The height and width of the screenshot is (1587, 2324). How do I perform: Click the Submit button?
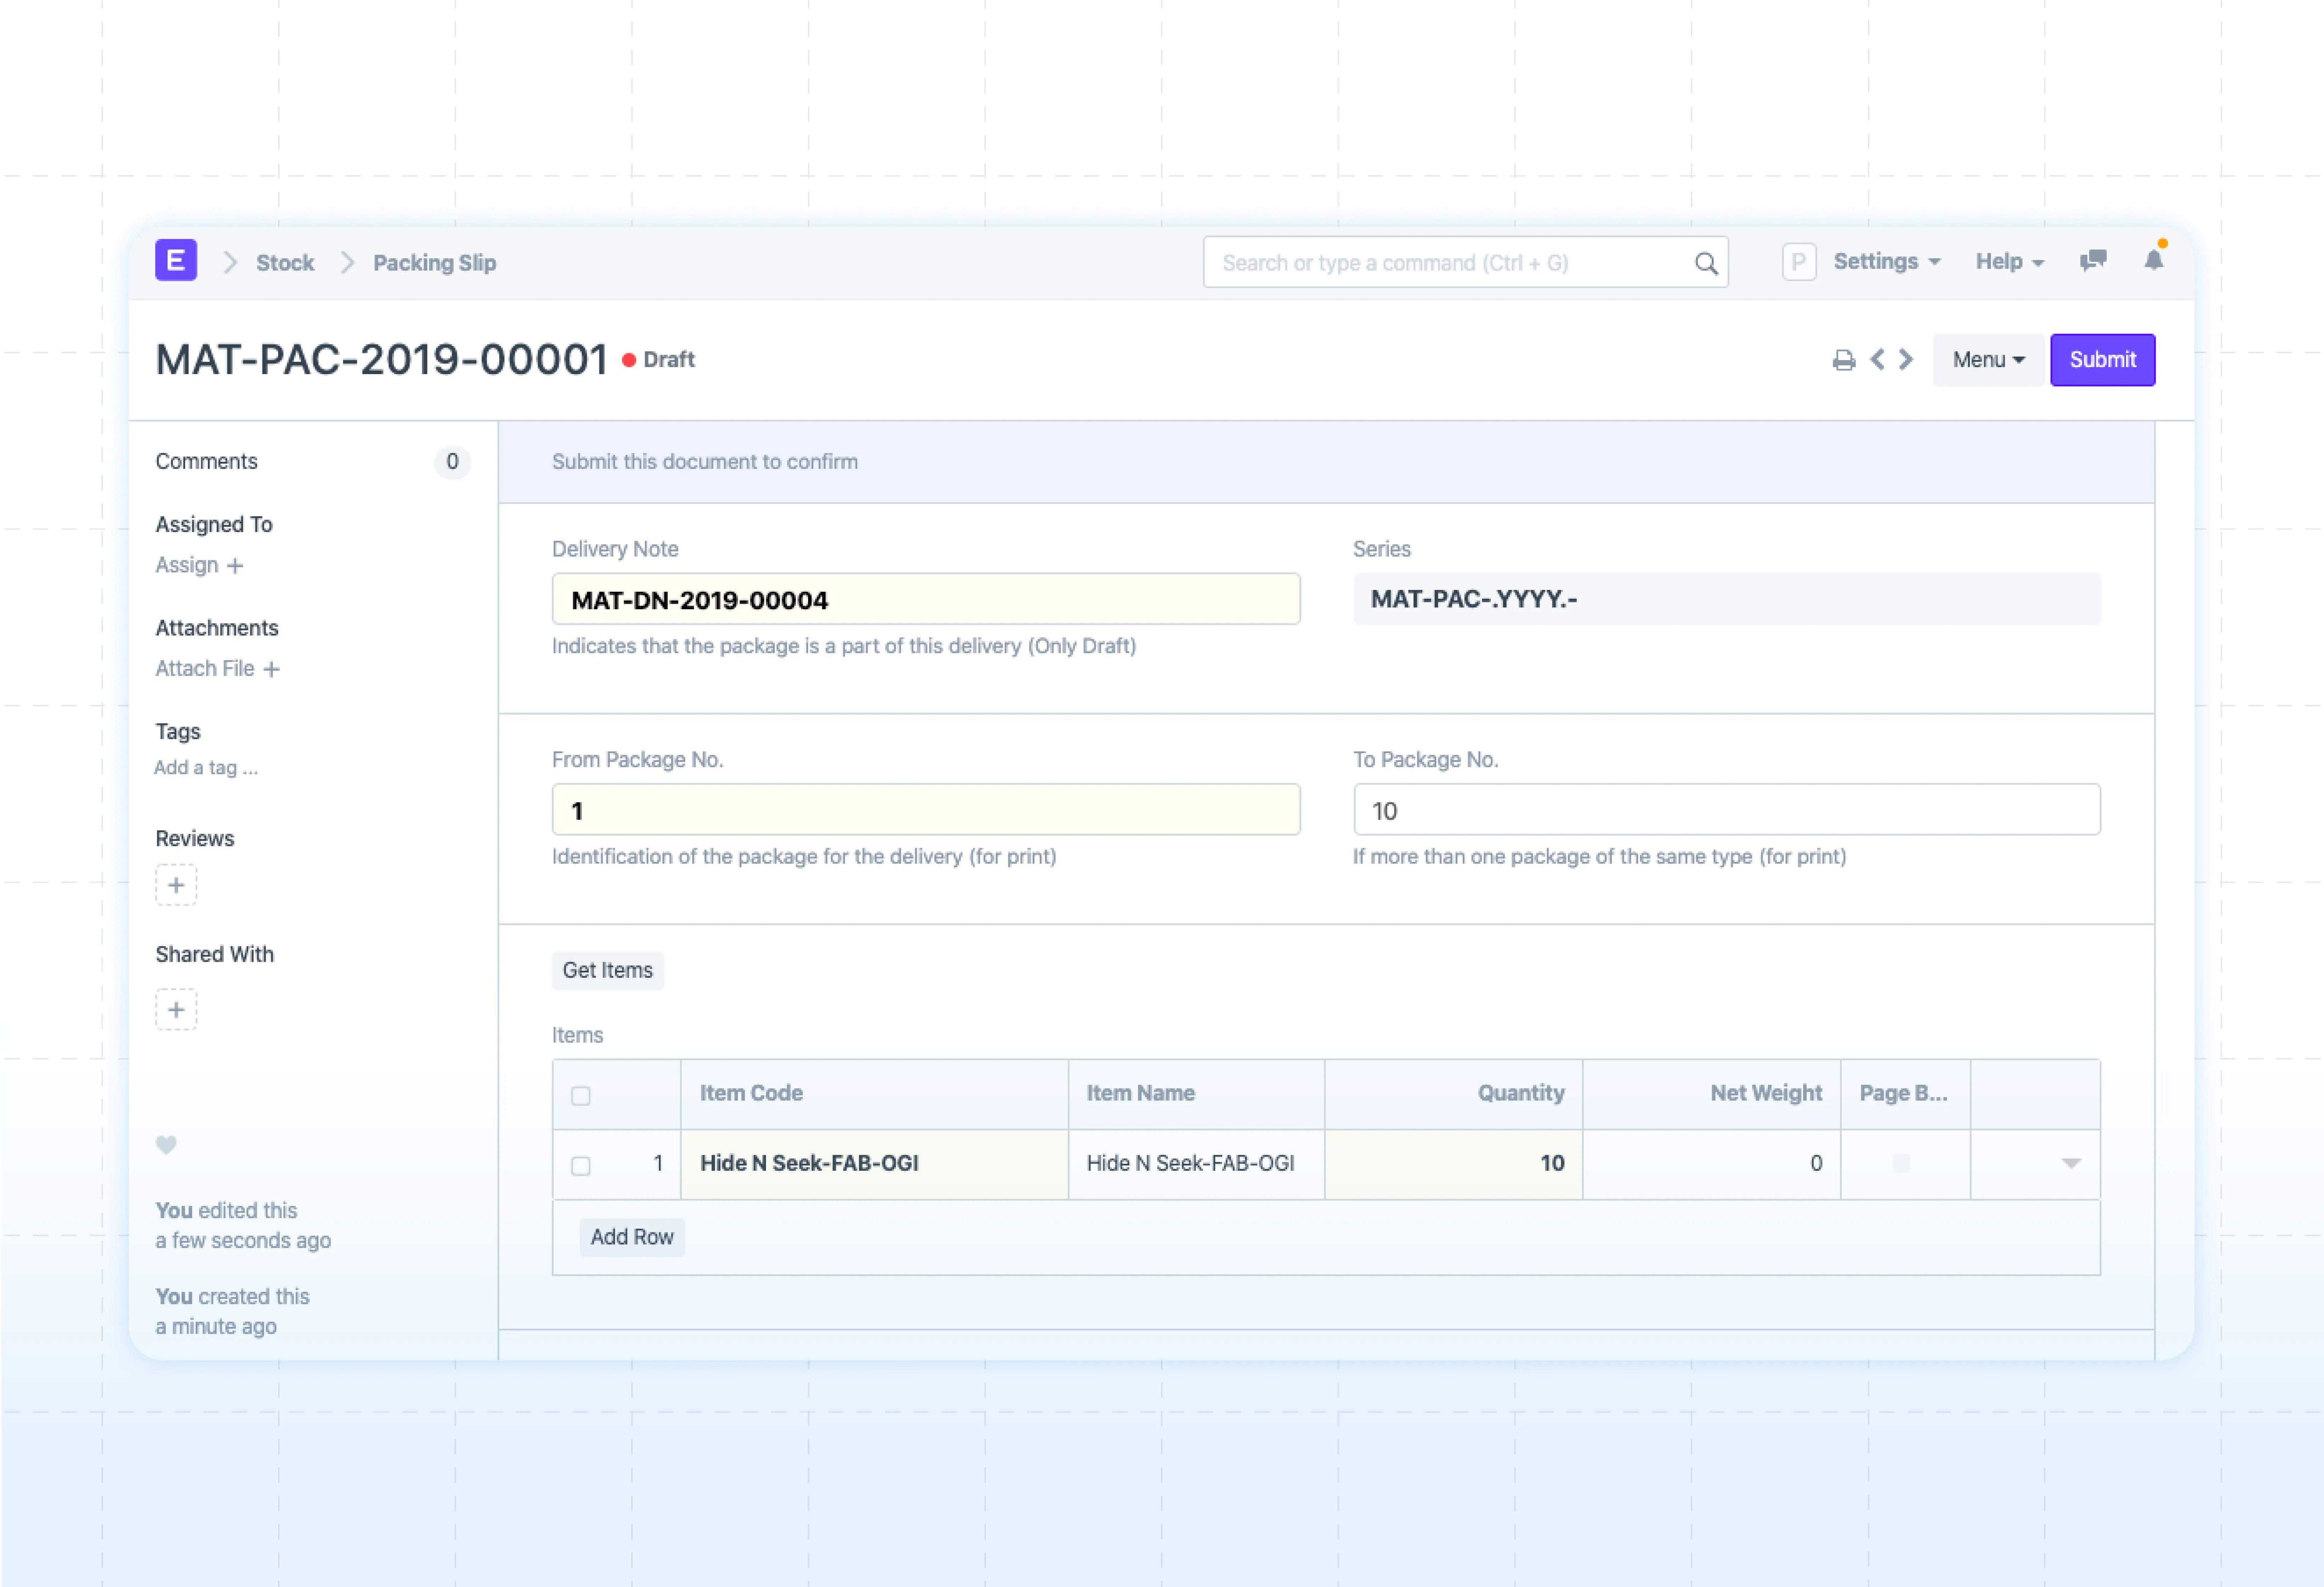click(x=2102, y=360)
